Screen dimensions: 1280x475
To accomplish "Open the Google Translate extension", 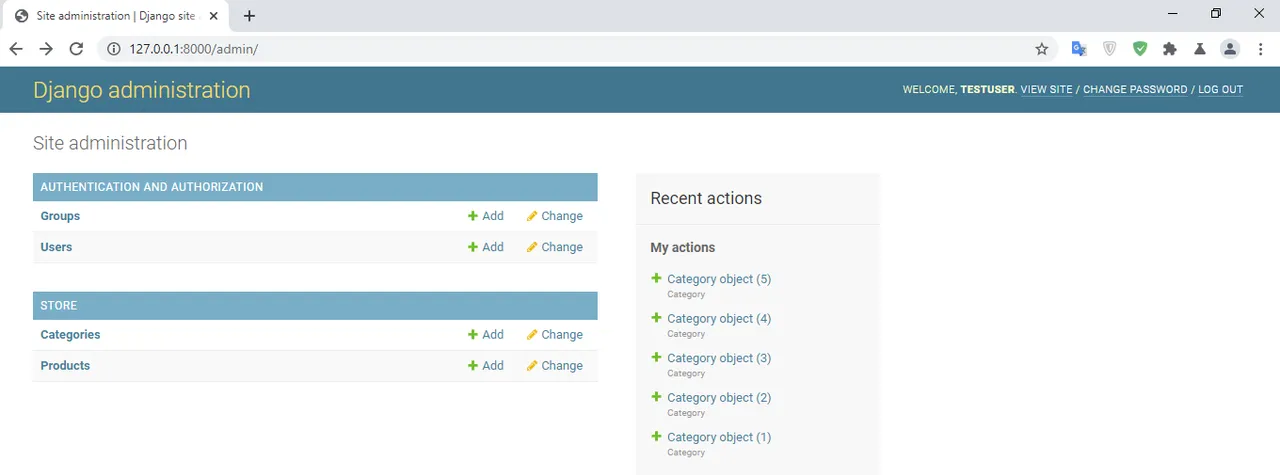I will point(1079,49).
